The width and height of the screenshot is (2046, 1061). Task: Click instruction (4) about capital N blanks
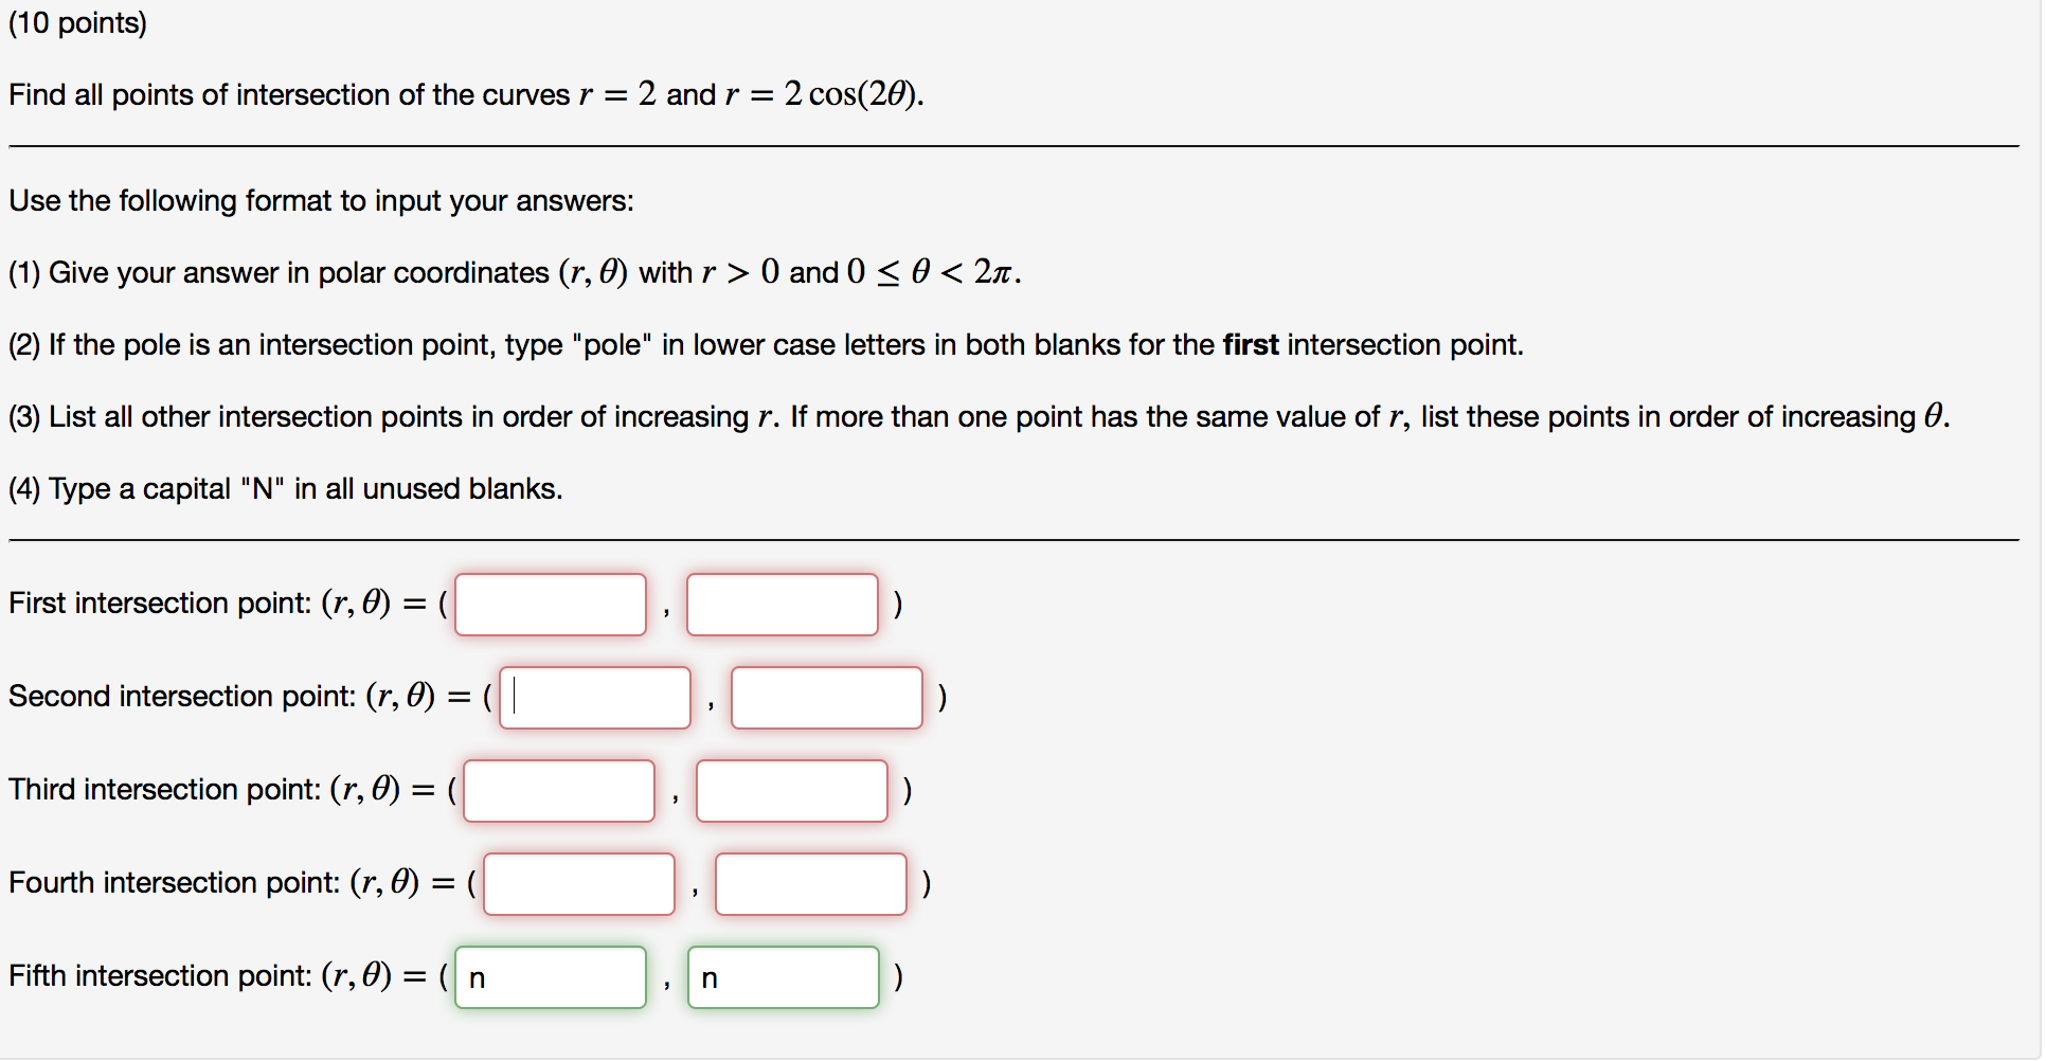[x=285, y=488]
